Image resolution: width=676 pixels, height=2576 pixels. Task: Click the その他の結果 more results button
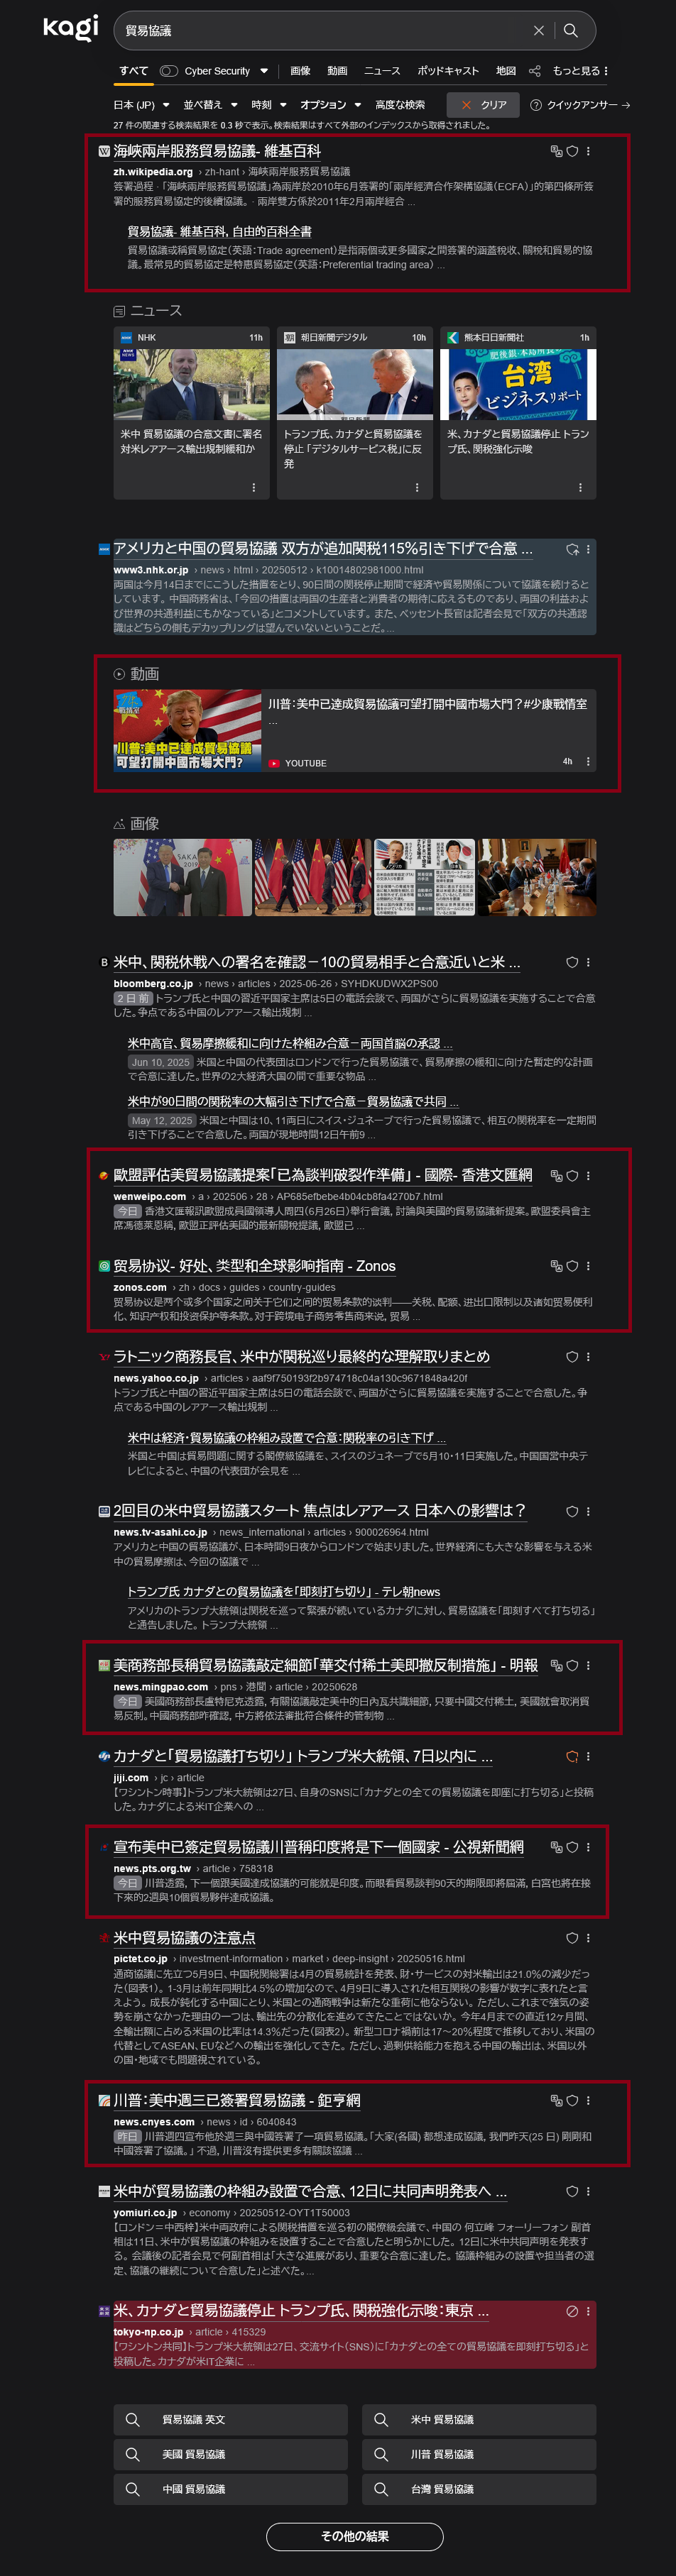click(x=355, y=2536)
